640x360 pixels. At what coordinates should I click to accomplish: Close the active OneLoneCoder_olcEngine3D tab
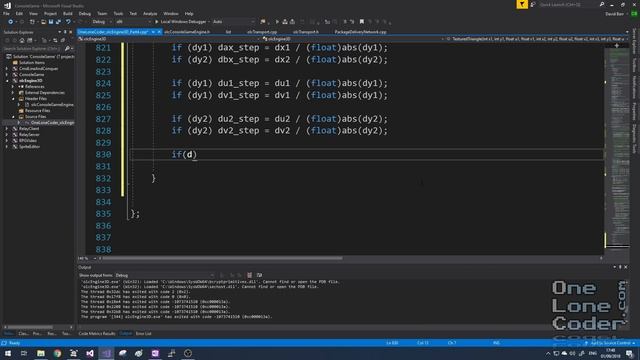tap(159, 32)
